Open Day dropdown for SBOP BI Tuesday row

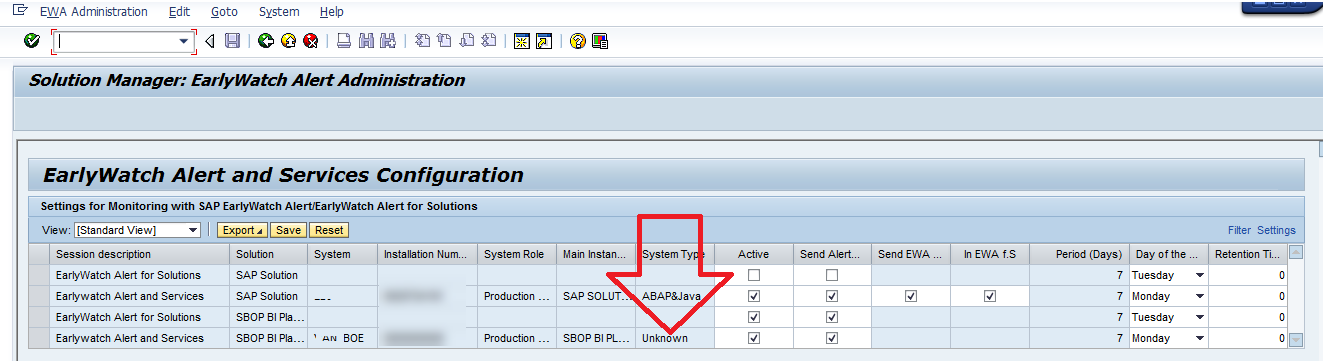coord(1200,317)
